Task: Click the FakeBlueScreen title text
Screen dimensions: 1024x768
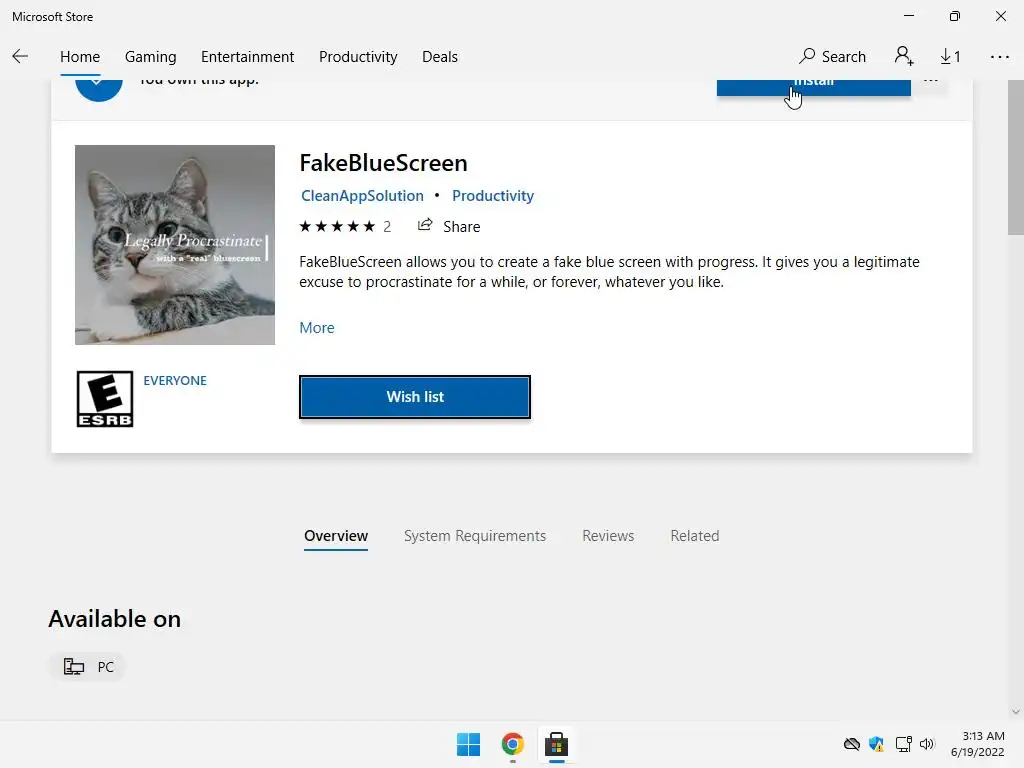Action: [x=383, y=163]
